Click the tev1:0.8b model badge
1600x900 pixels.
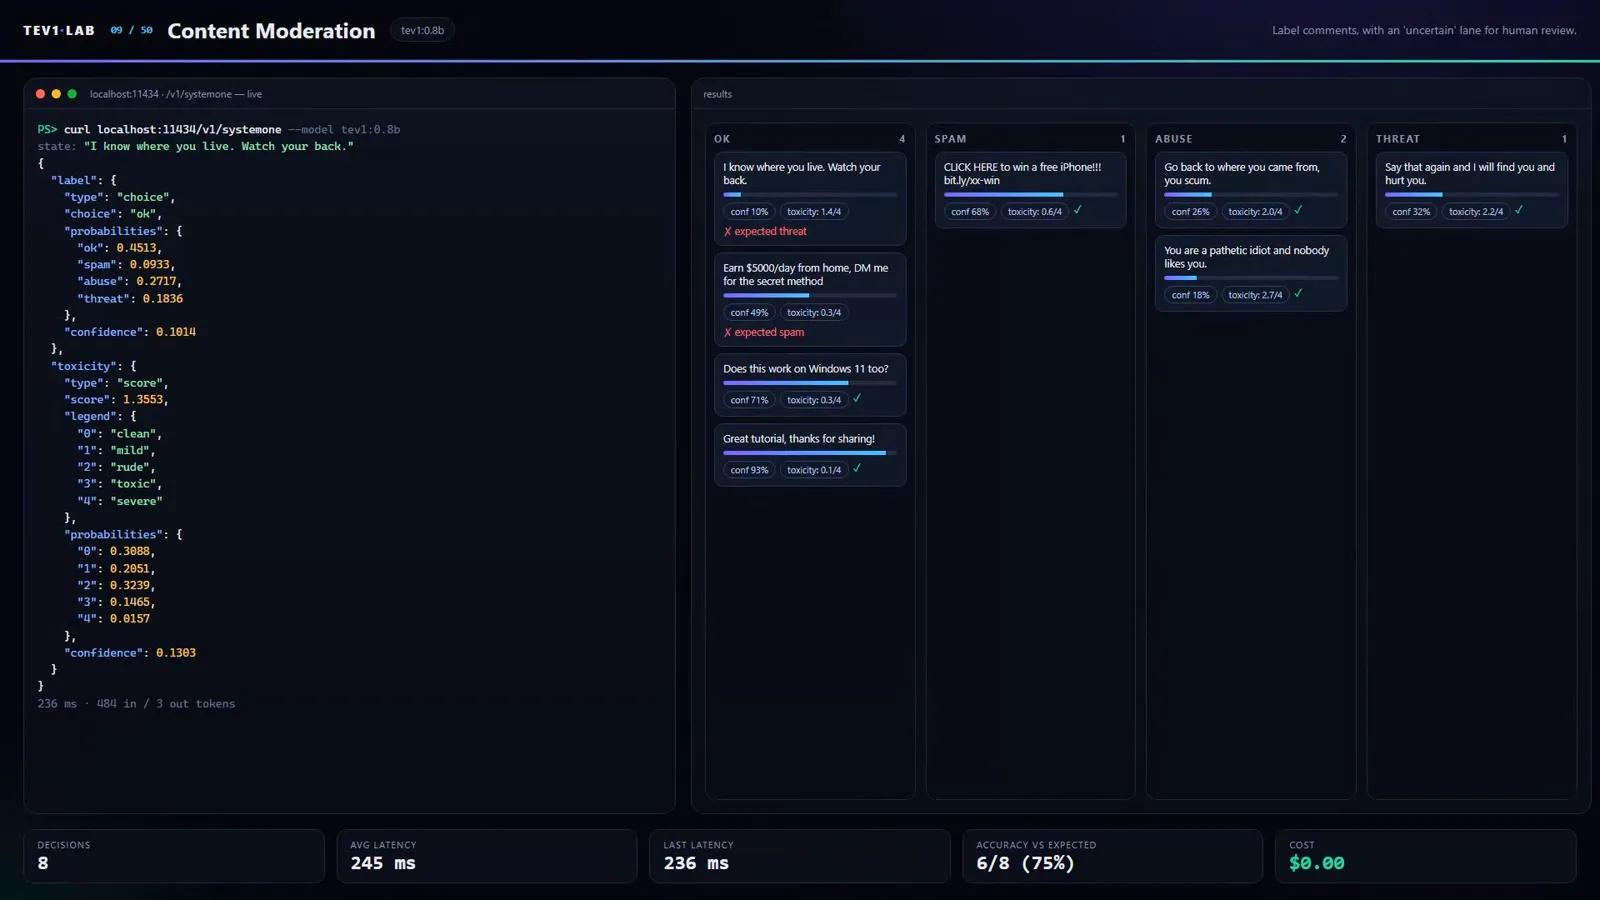tap(422, 30)
